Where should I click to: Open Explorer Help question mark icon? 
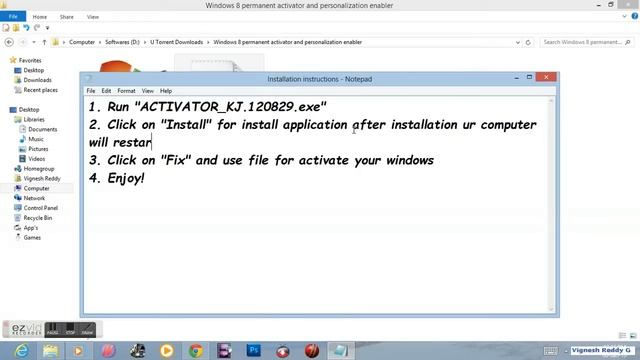point(635,16)
